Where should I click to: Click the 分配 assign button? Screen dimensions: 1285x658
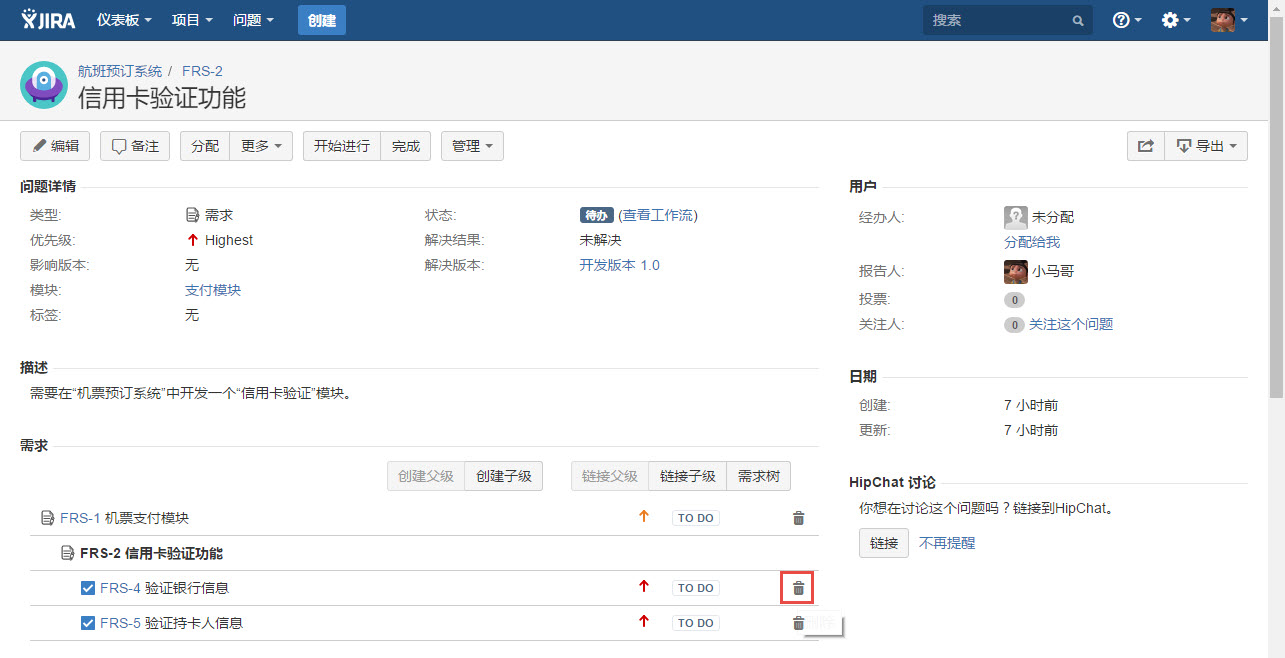(x=205, y=146)
